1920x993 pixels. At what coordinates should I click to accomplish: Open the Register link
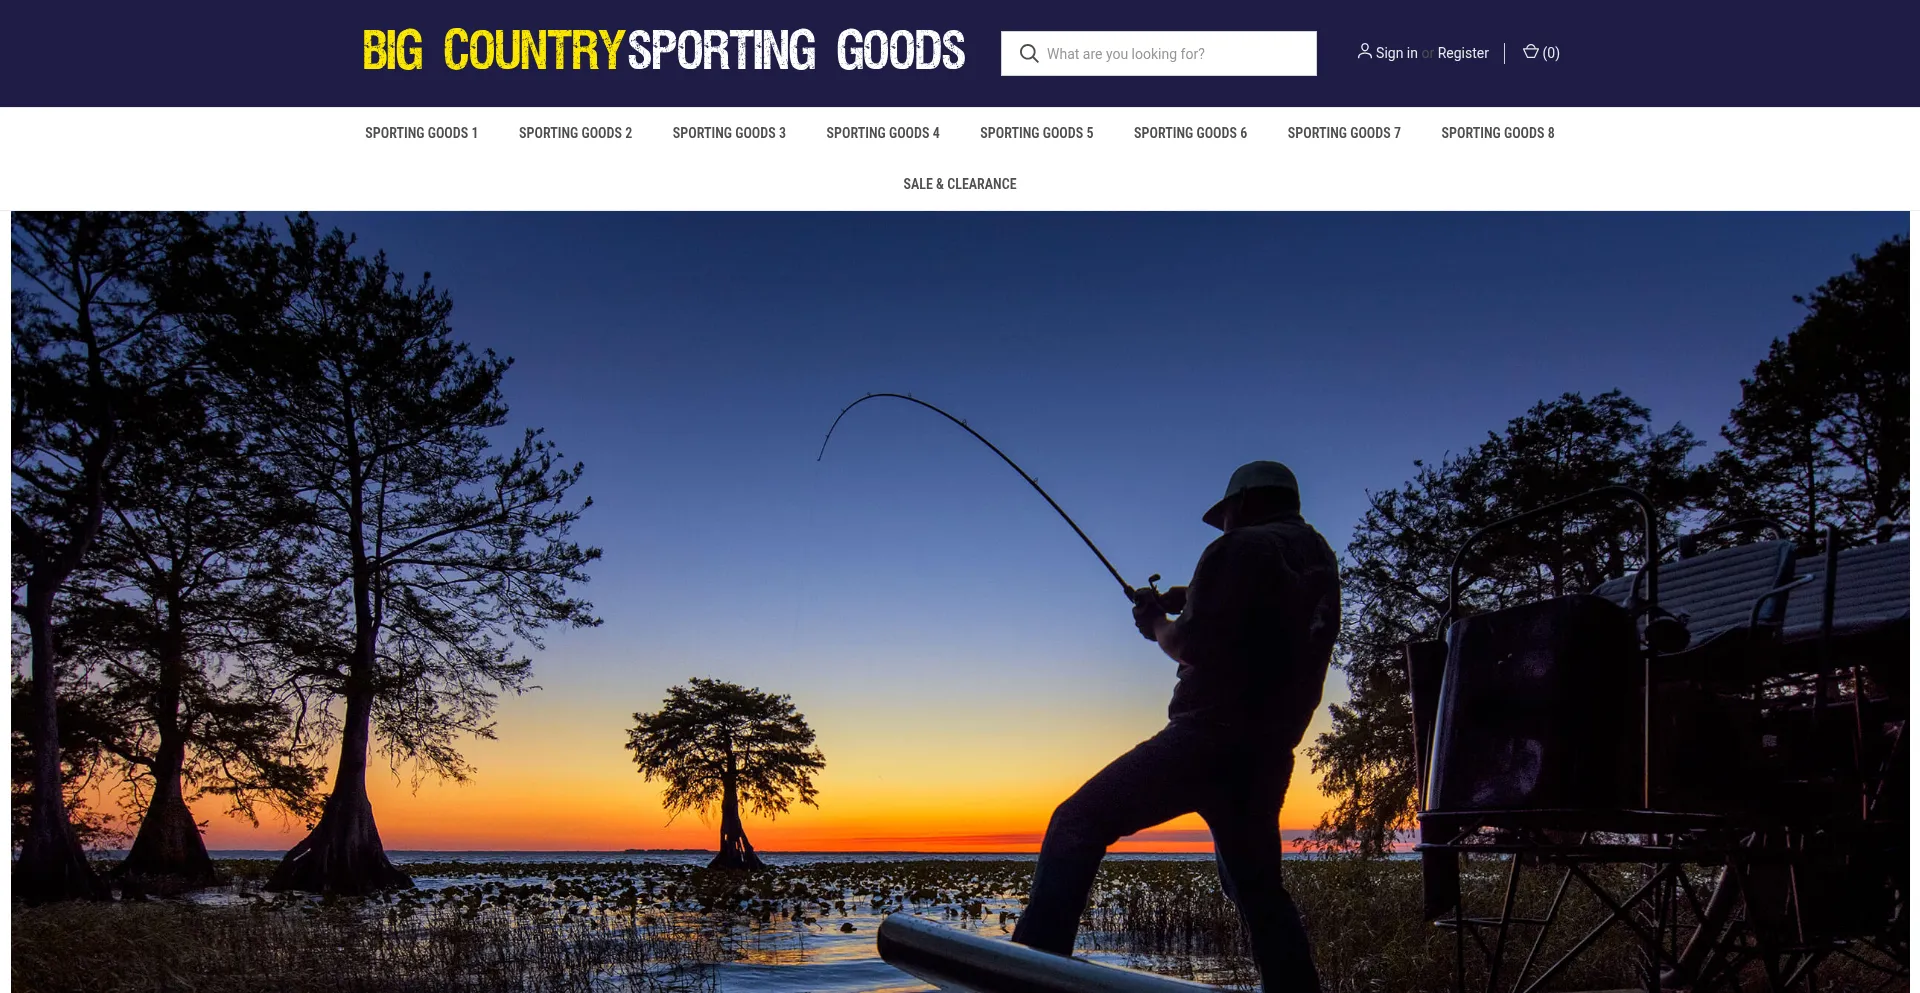tap(1462, 53)
